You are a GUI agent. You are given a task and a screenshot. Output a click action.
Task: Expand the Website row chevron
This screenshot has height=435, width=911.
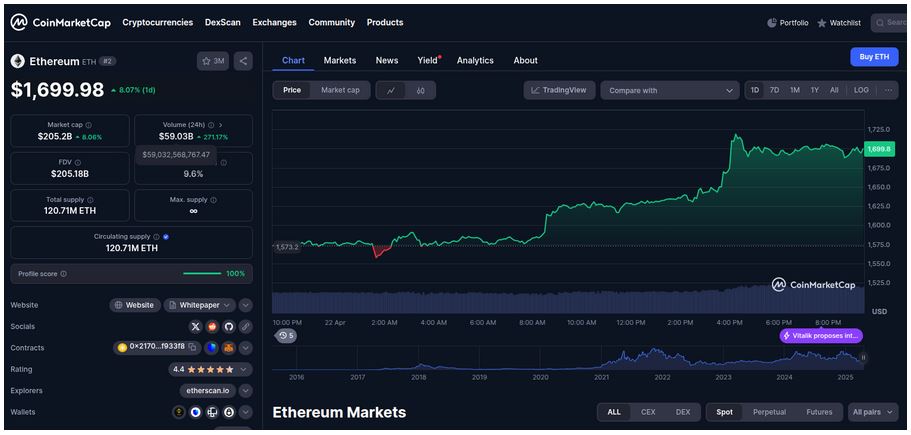coord(245,305)
